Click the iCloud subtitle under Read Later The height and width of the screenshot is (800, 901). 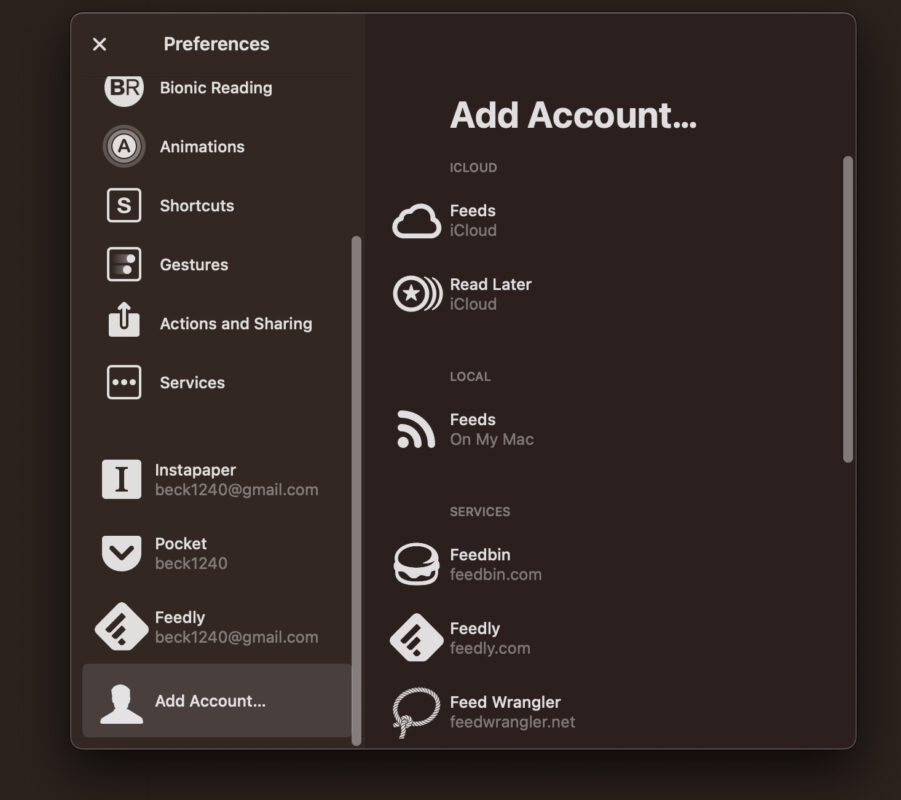tap(473, 304)
